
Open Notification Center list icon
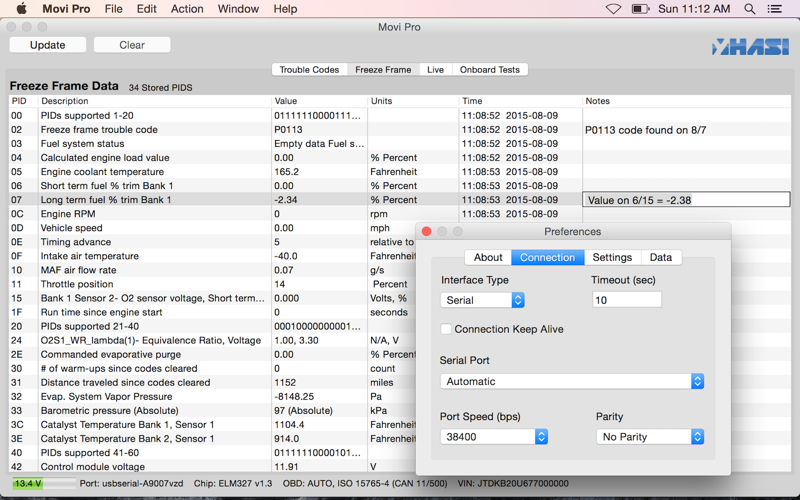click(774, 9)
